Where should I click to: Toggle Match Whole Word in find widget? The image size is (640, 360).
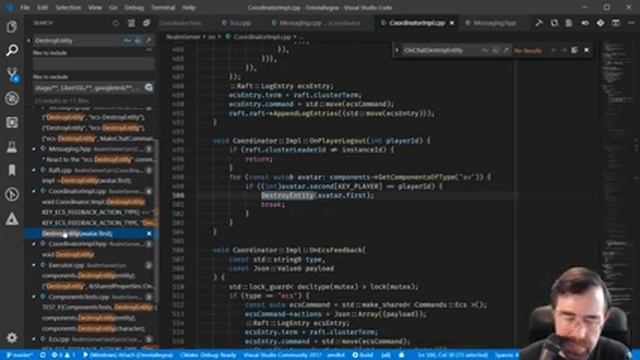coord(495,50)
